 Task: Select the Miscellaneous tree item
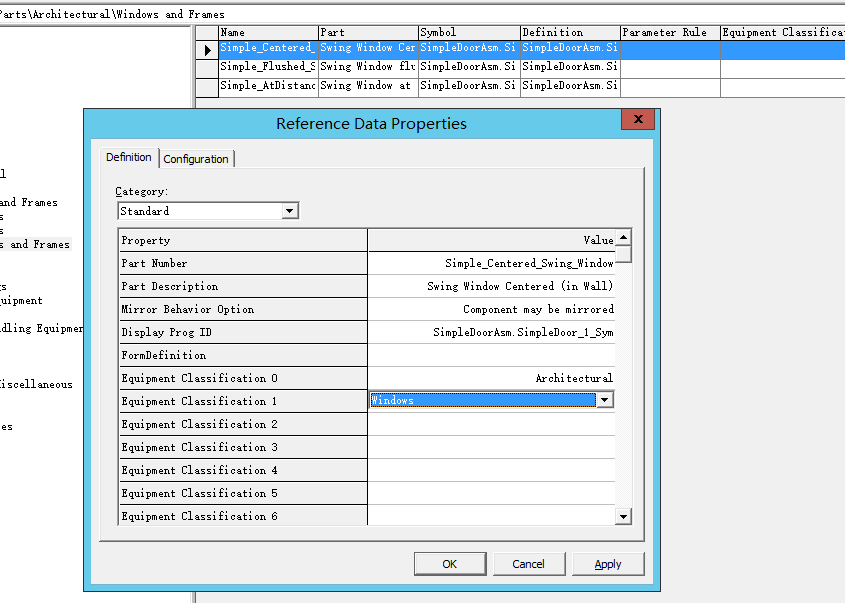tap(36, 384)
